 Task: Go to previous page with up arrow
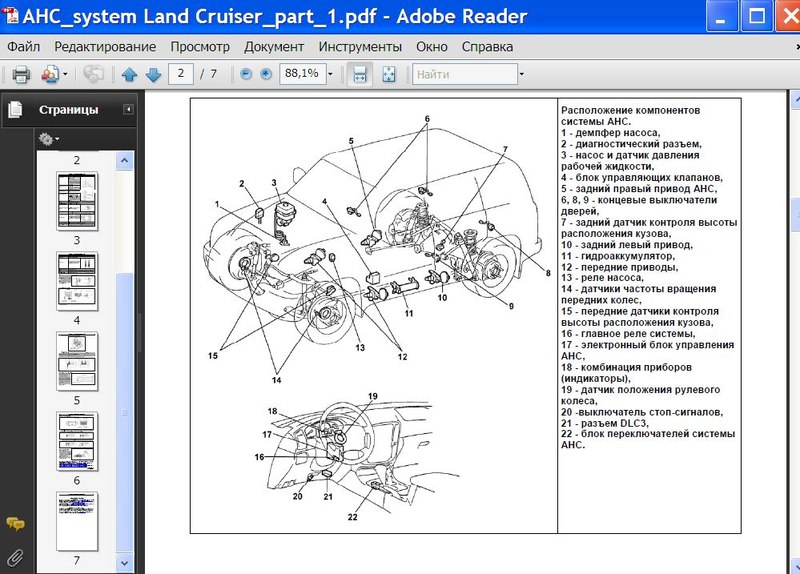pyautogui.click(x=130, y=74)
